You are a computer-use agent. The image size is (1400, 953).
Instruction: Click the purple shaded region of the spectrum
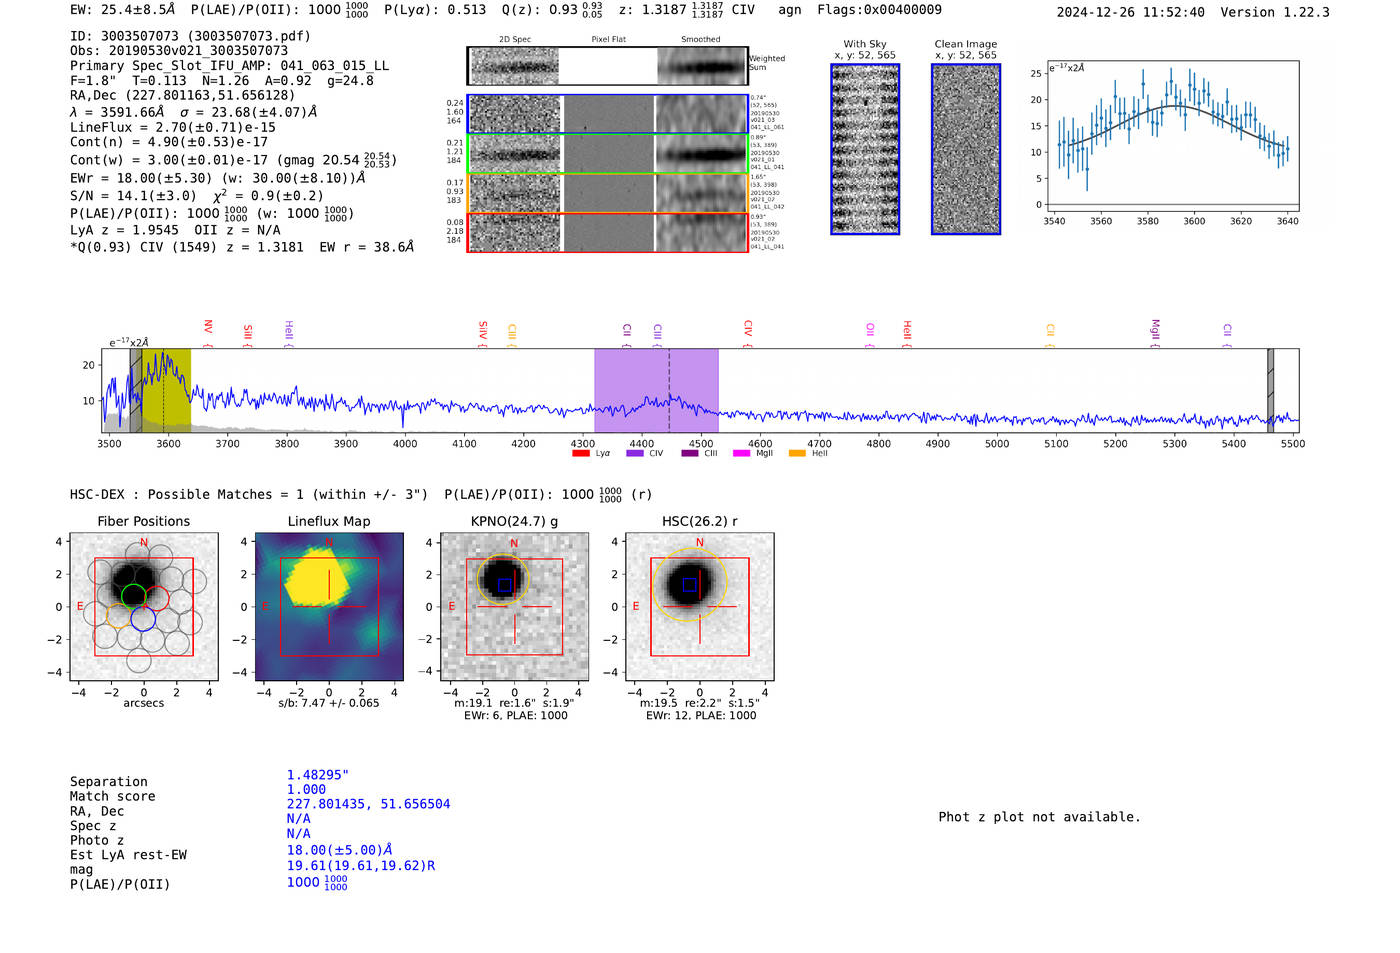click(656, 390)
